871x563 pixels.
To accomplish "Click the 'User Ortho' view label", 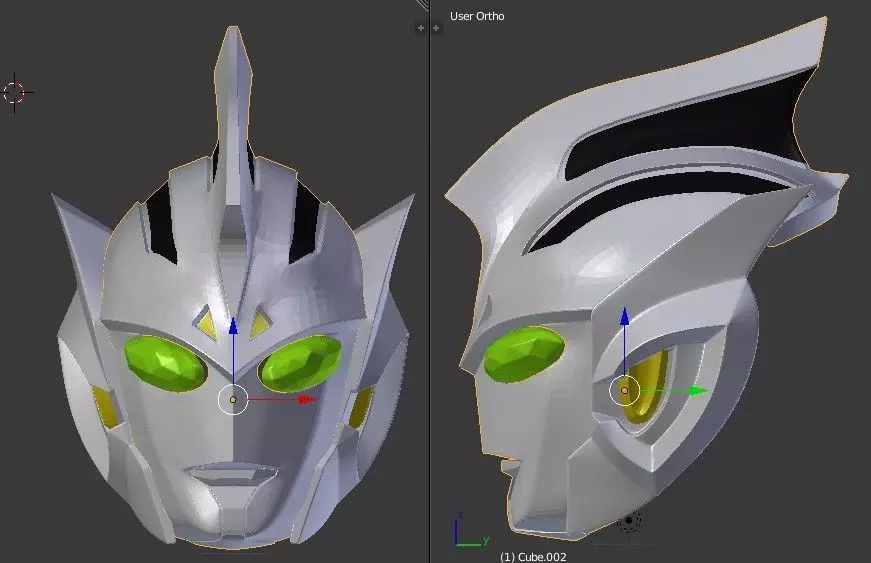I will click(477, 16).
